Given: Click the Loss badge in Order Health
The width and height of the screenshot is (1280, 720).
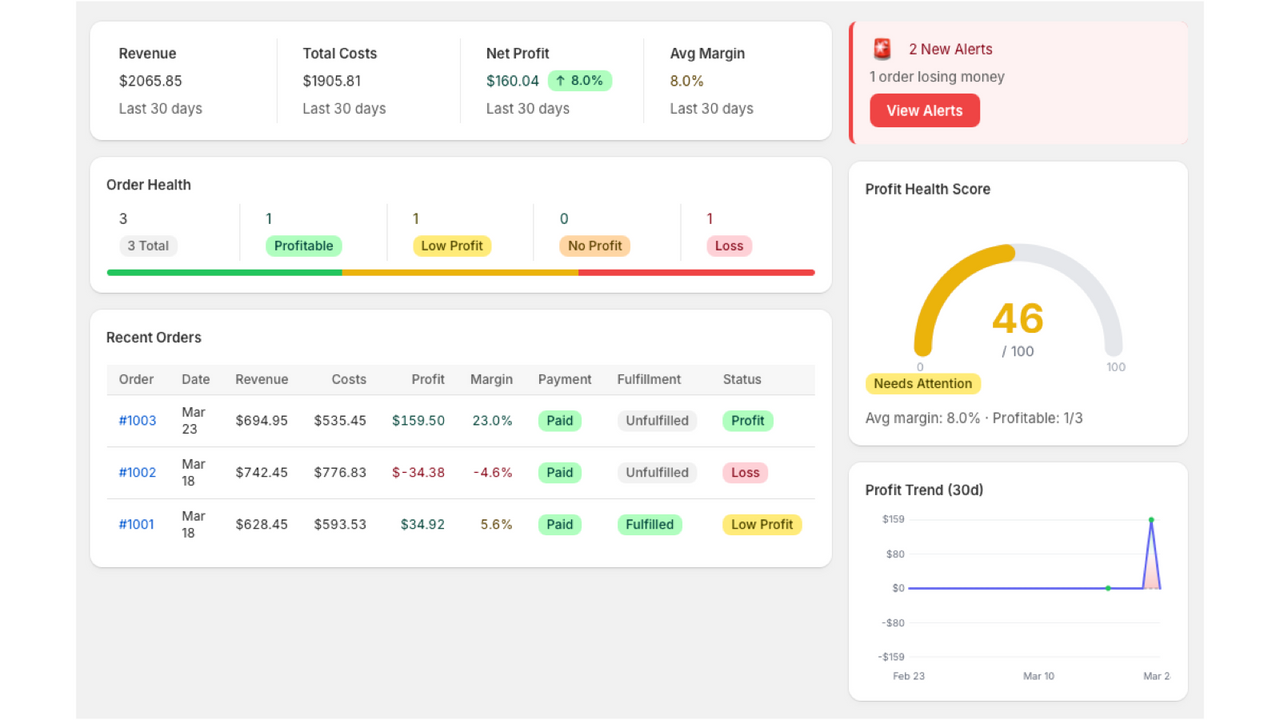Looking at the screenshot, I should pos(730,246).
